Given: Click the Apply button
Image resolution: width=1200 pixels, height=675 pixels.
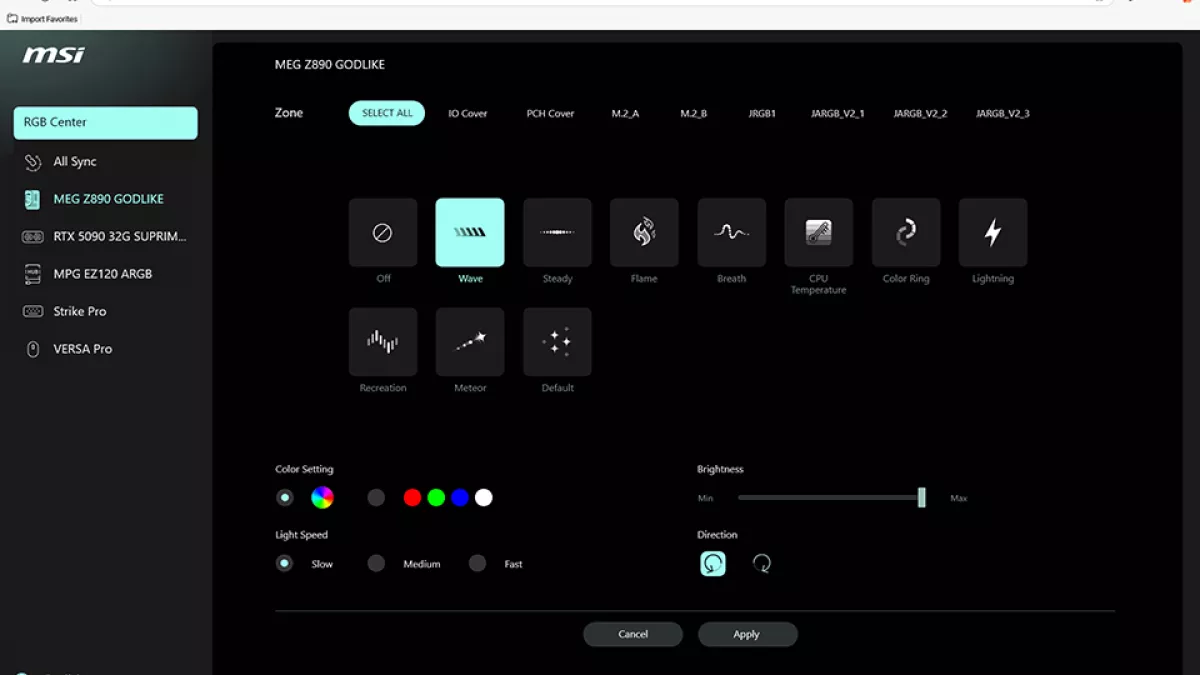Looking at the screenshot, I should (x=747, y=634).
